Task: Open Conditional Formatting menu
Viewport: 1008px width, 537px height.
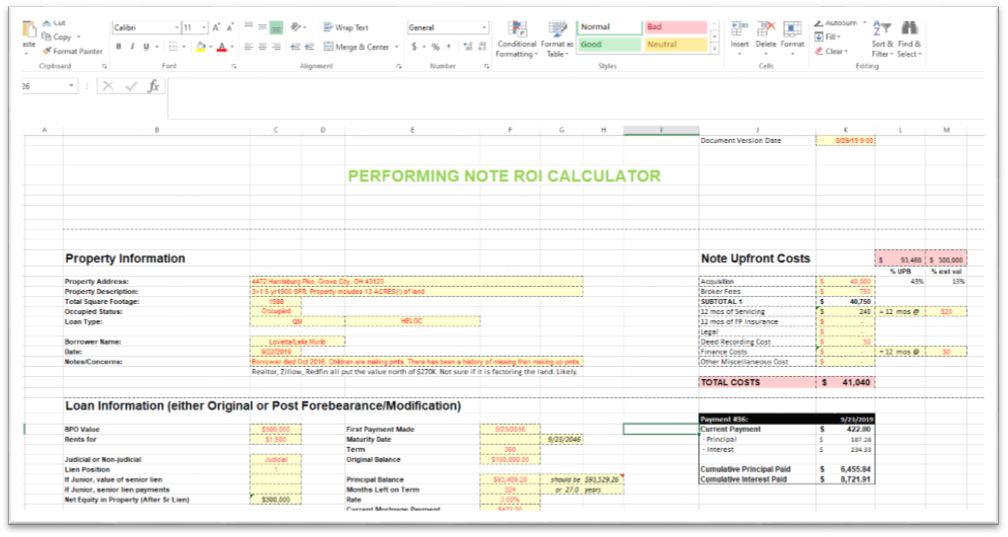Action: [x=517, y=39]
